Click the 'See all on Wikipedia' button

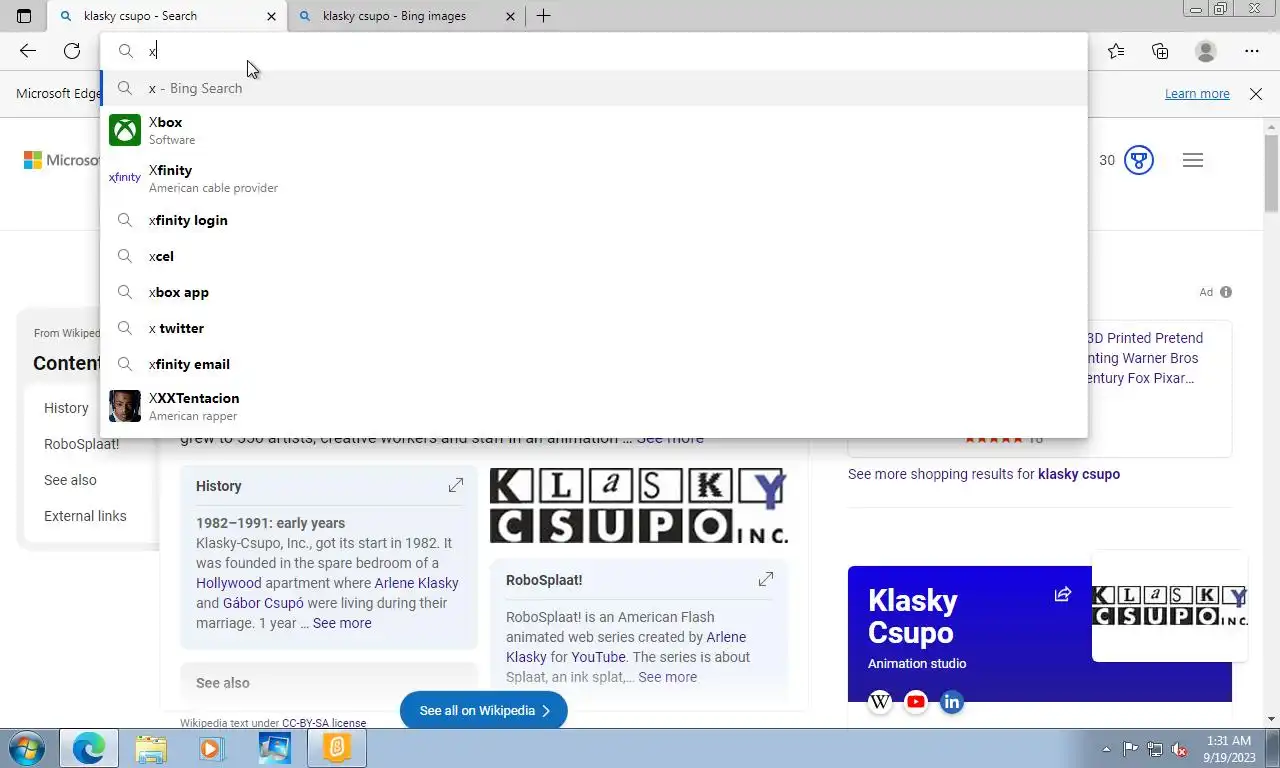(x=484, y=710)
